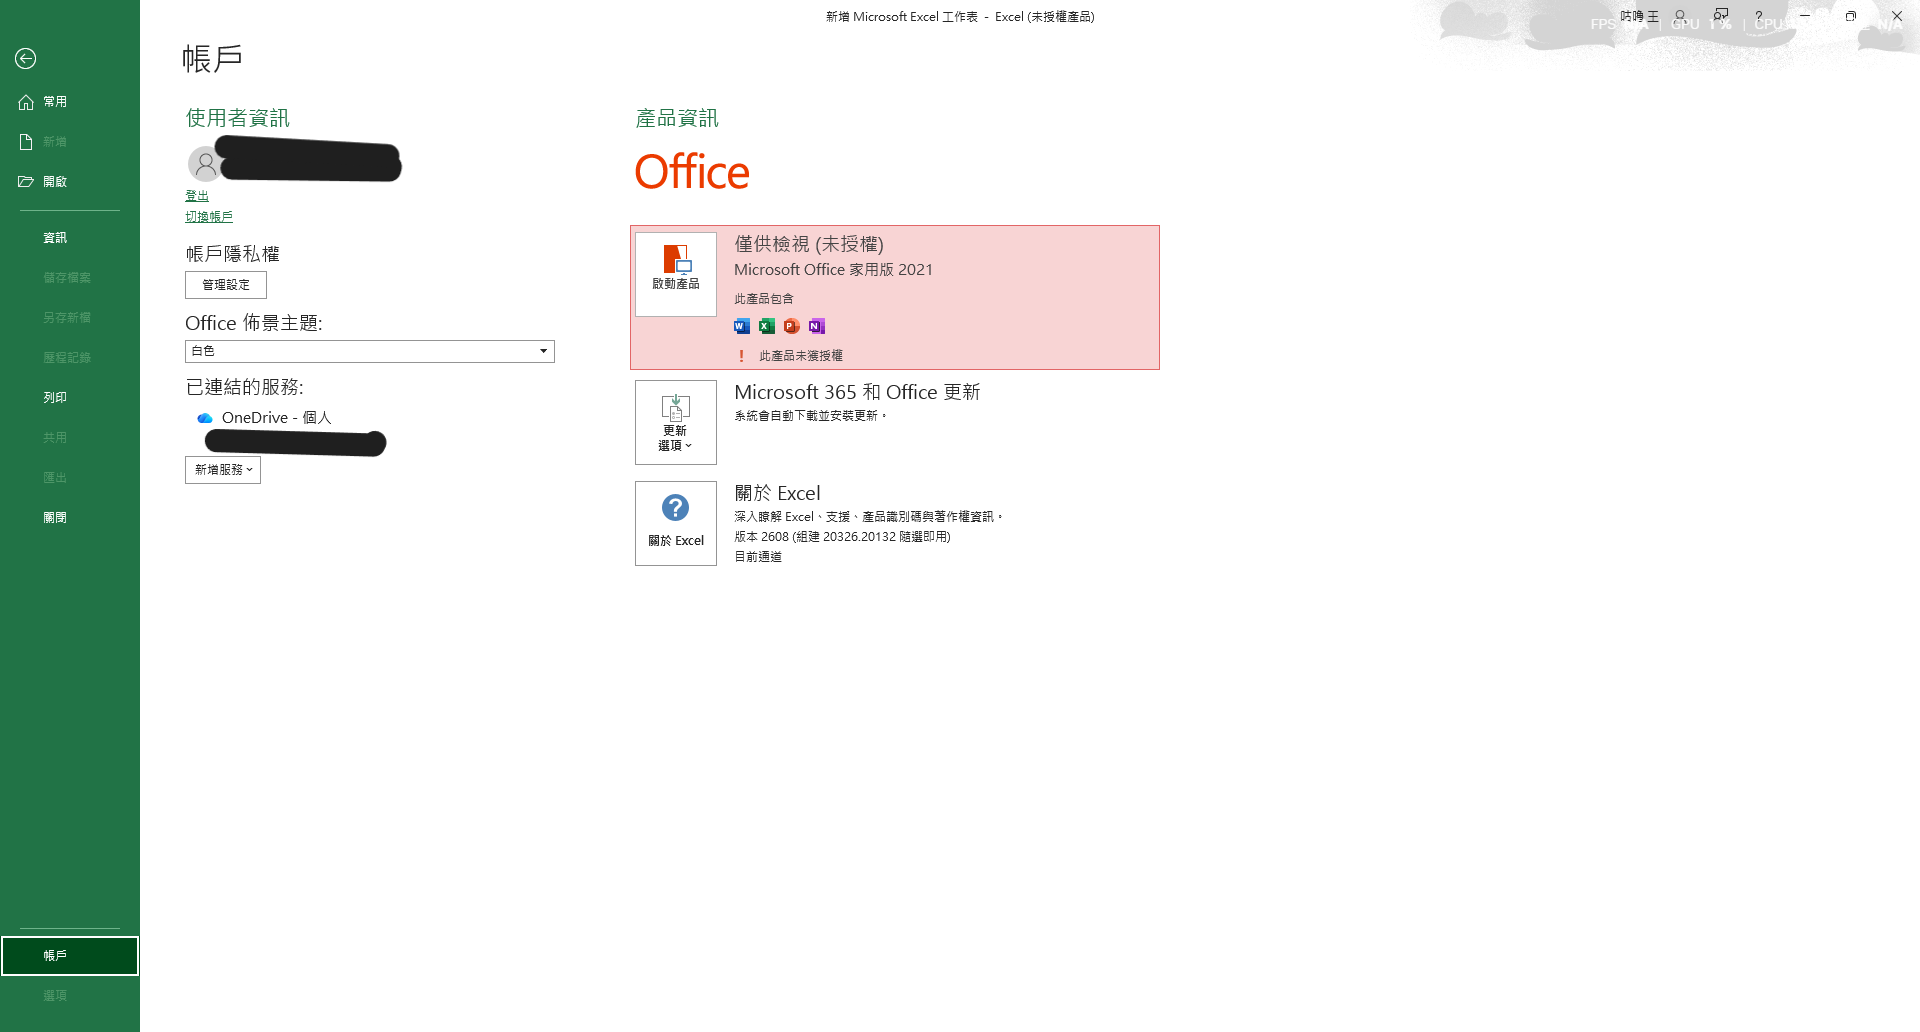
Task: Click the PowerPoint app icon
Action: click(792, 326)
